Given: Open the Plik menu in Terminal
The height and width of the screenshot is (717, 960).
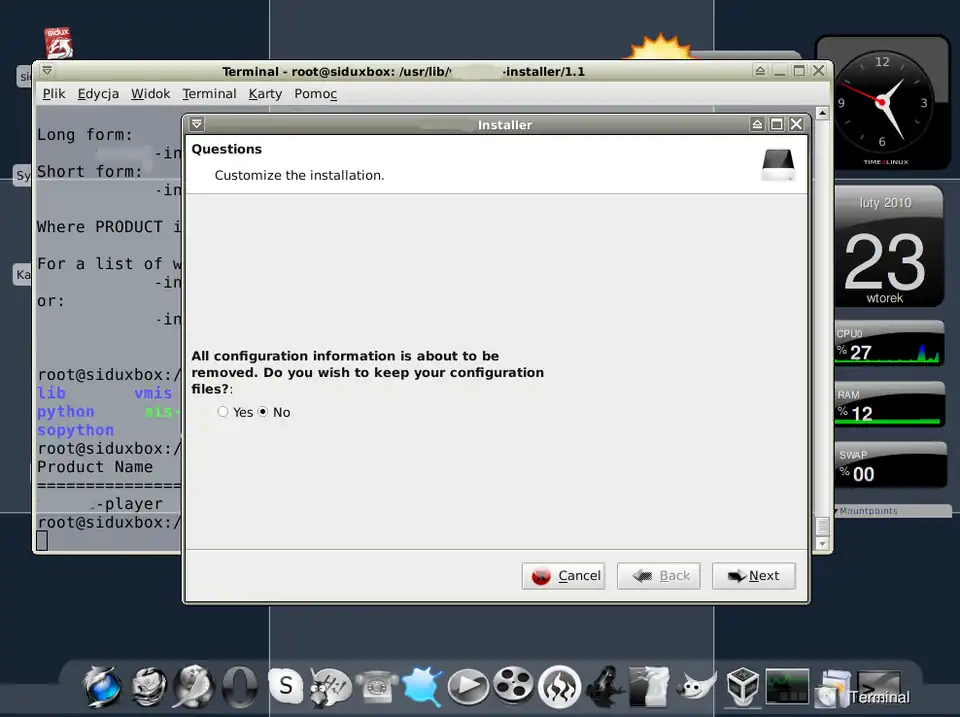Looking at the screenshot, I should [x=54, y=94].
